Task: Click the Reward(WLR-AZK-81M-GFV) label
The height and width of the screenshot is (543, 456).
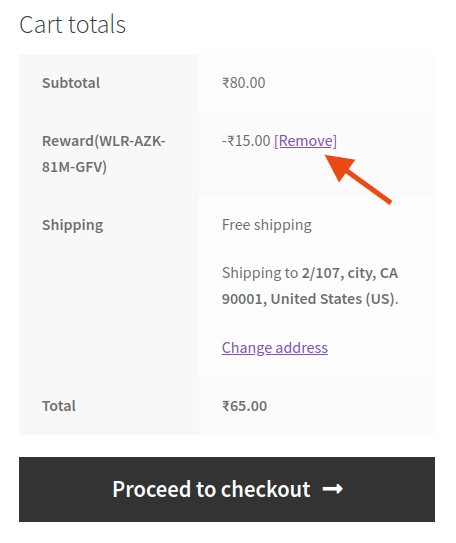Action: (x=104, y=154)
